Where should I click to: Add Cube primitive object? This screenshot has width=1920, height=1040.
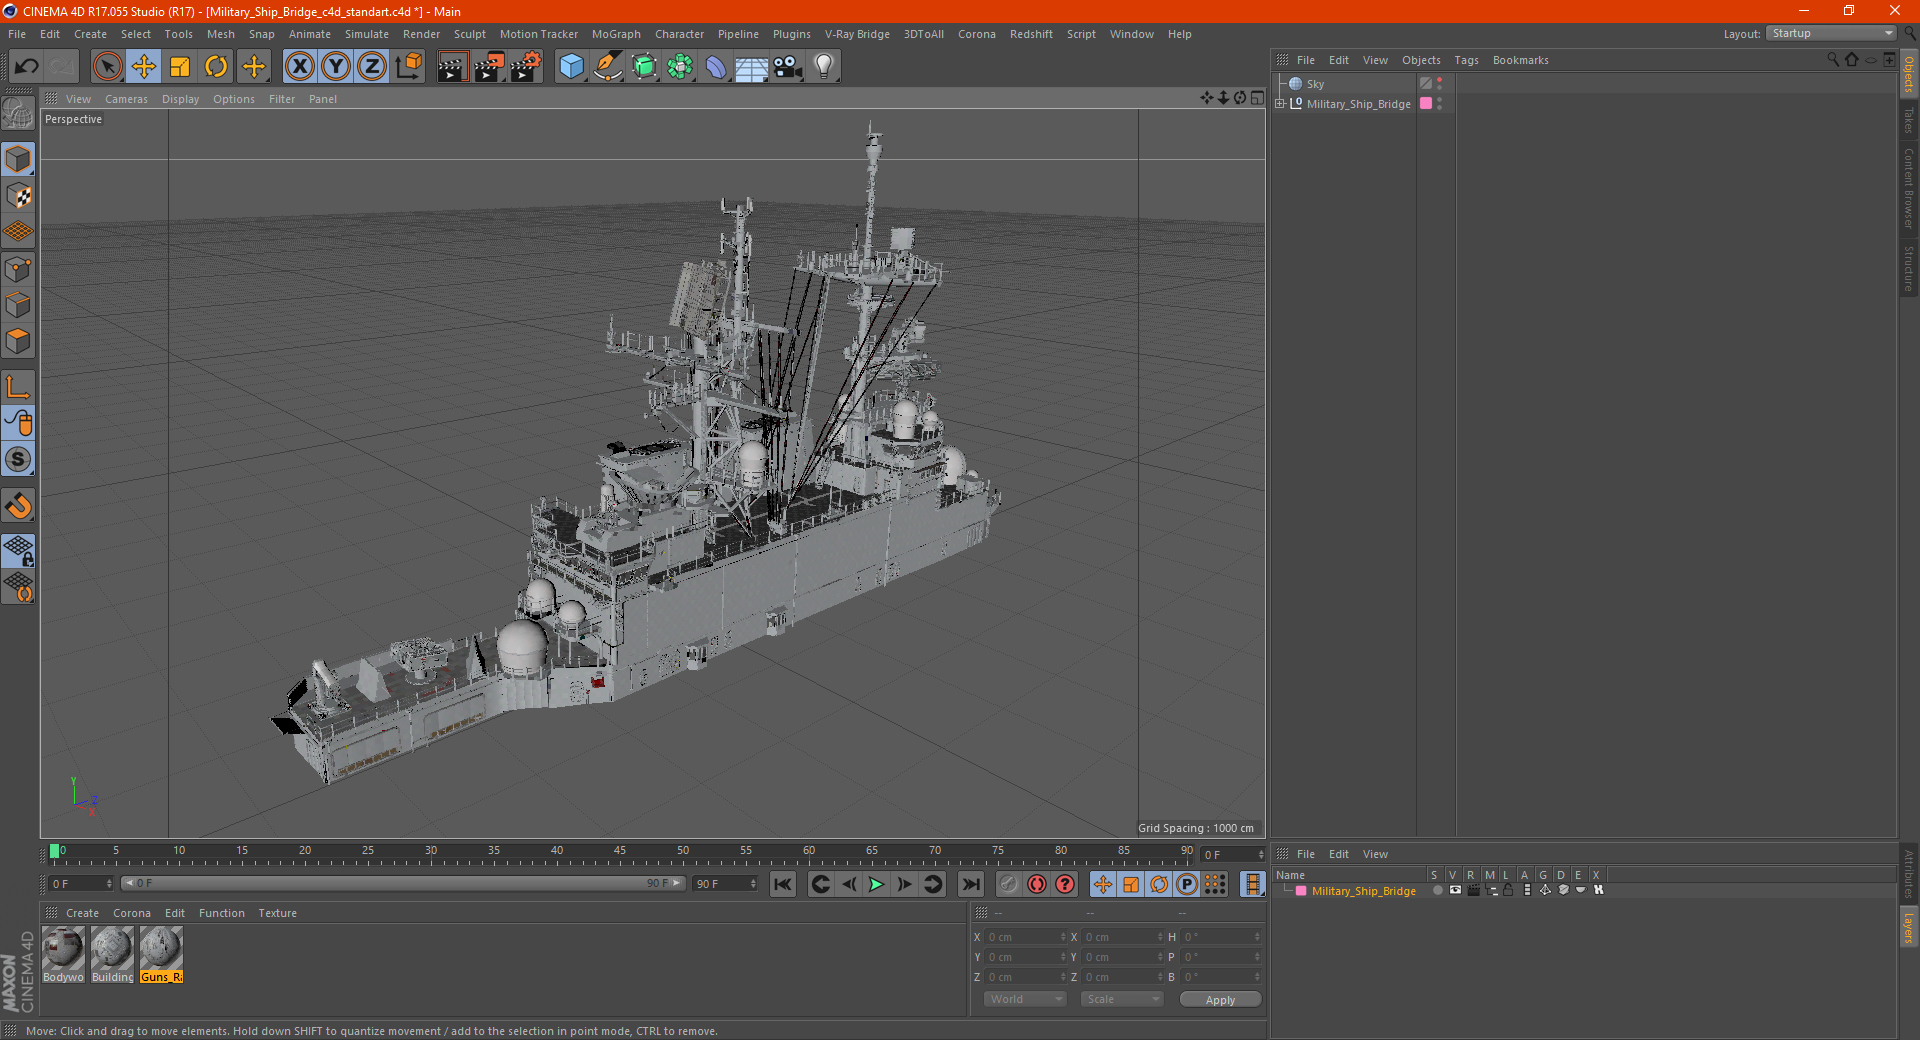tap(571, 67)
